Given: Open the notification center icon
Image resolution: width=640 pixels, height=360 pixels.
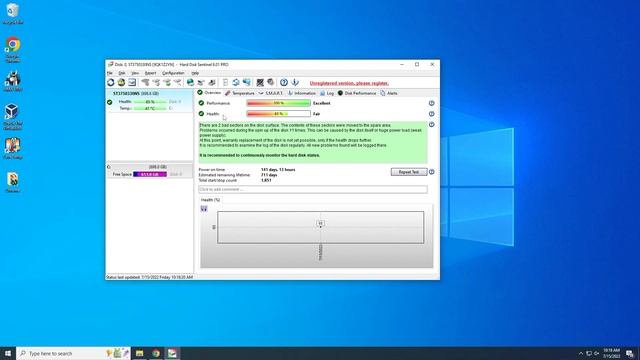Looking at the screenshot, I should point(630,353).
